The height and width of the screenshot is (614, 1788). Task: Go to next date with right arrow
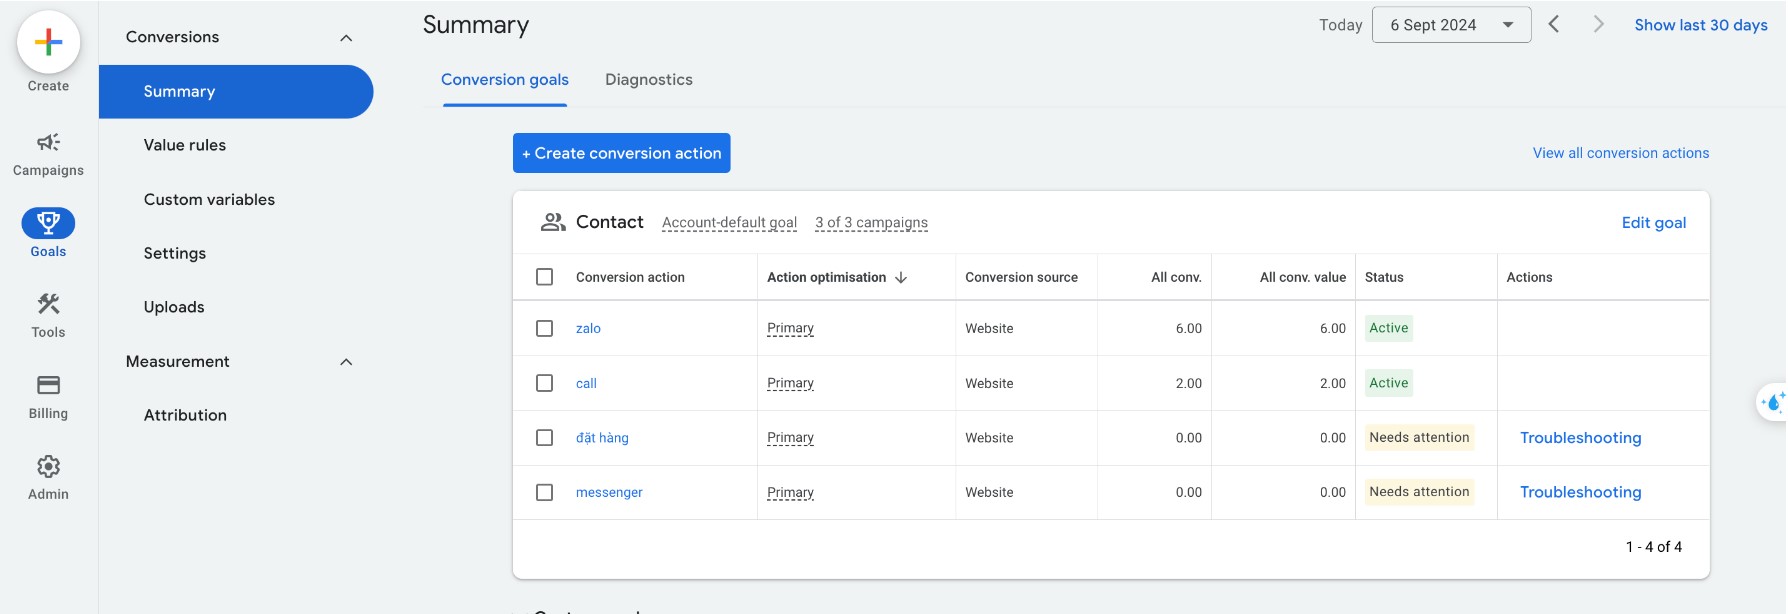[1598, 24]
